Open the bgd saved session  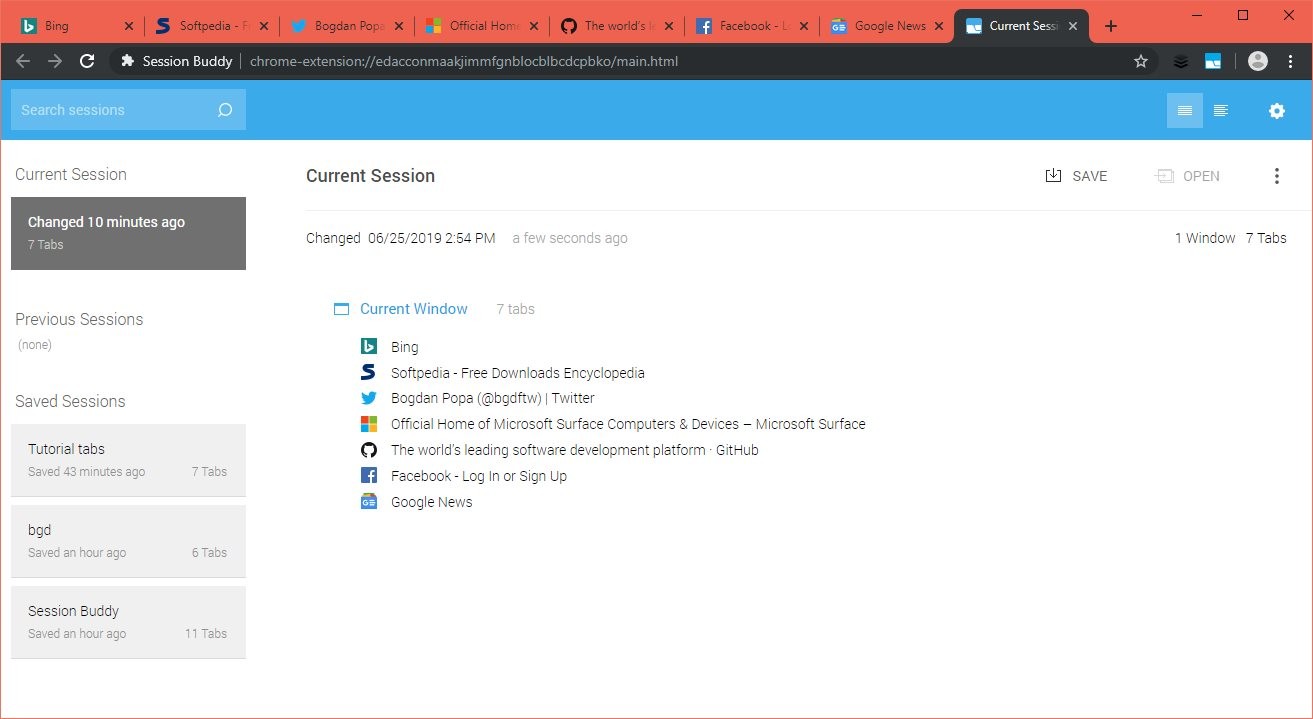point(128,541)
